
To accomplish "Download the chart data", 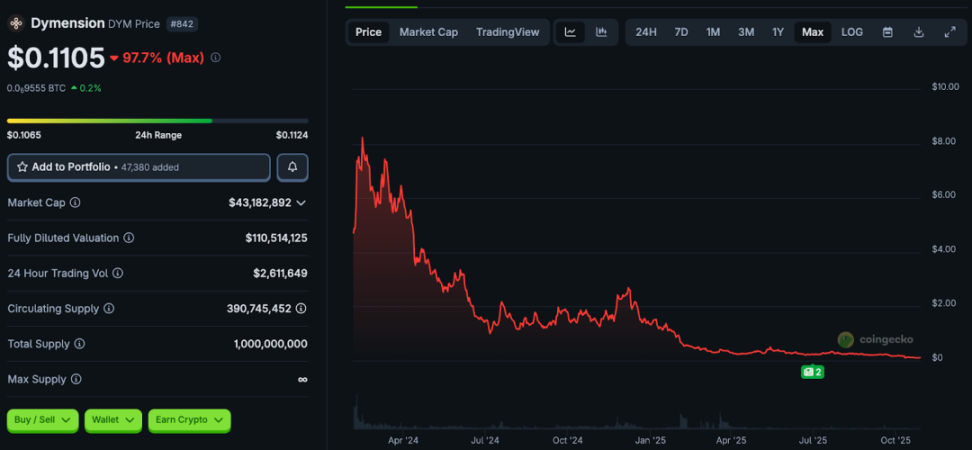I will [x=918, y=32].
